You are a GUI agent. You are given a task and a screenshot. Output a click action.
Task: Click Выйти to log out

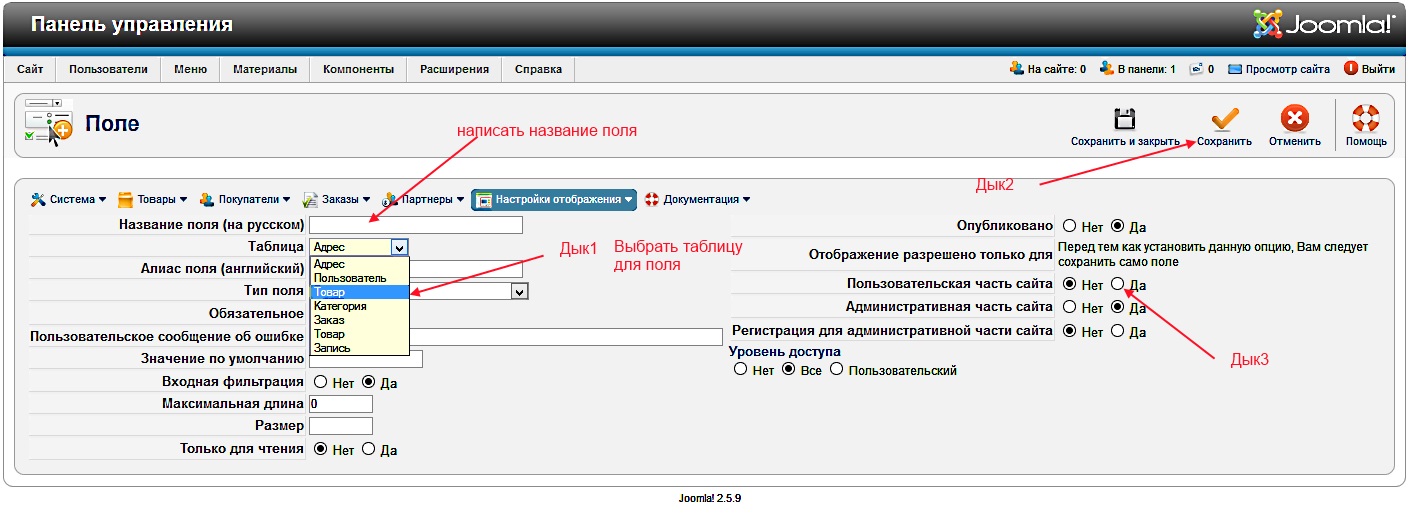tap(1370, 69)
